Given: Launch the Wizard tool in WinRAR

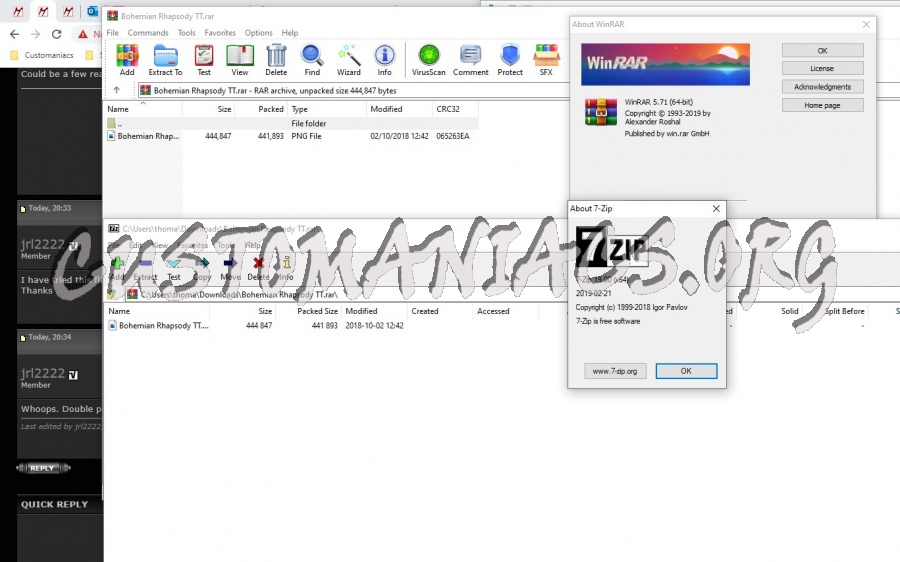Looking at the screenshot, I should point(348,60).
